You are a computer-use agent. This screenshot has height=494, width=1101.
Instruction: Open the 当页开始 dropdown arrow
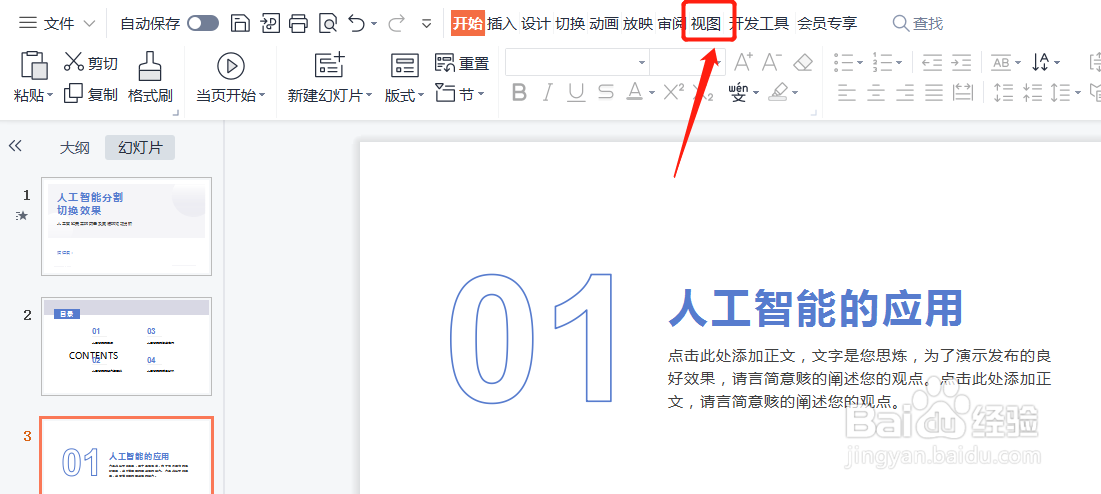(263, 95)
